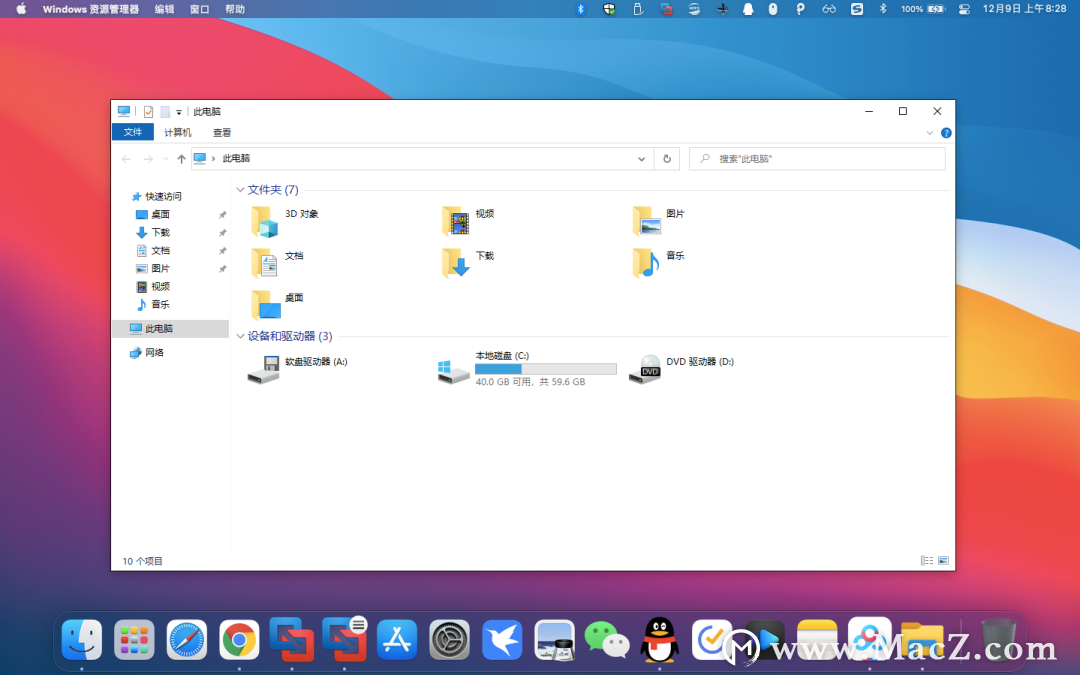Viewport: 1080px width, 675px height.
Task: Collapse the 设备和驱动器 (3) group
Action: pos(240,336)
